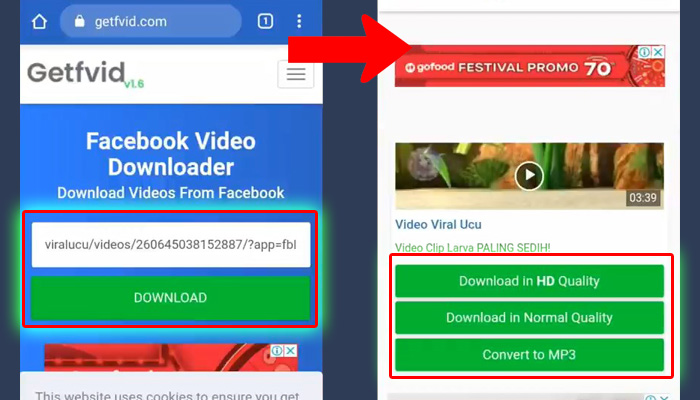This screenshot has width=700, height=400.
Task: Click the ad info icon on the gofood banner
Action: [644, 52]
